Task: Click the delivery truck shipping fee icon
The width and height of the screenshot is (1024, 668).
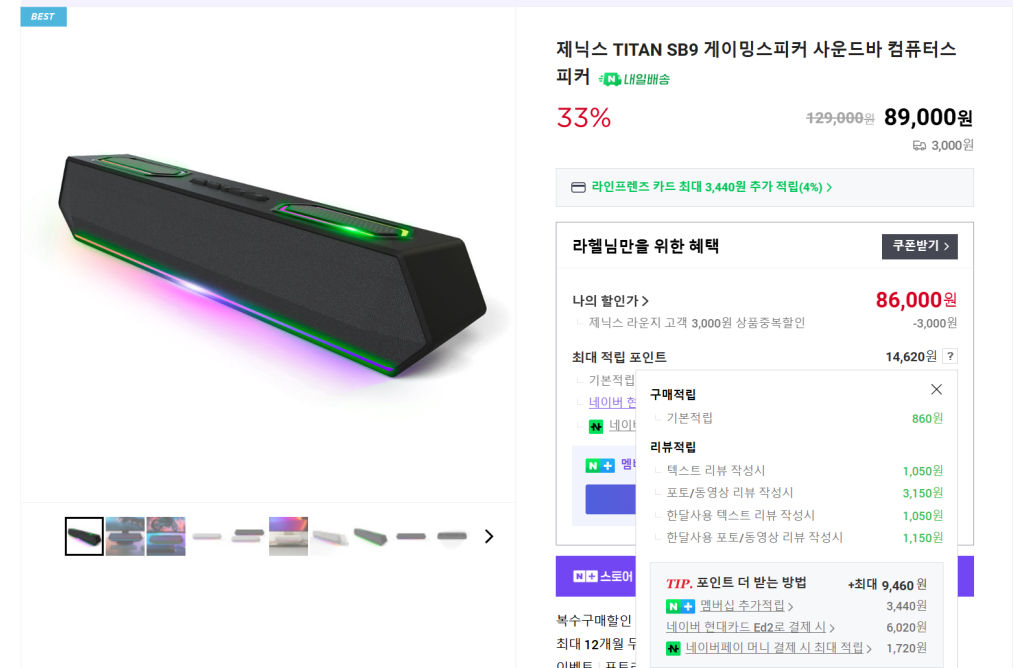Action: pyautogui.click(x=919, y=145)
